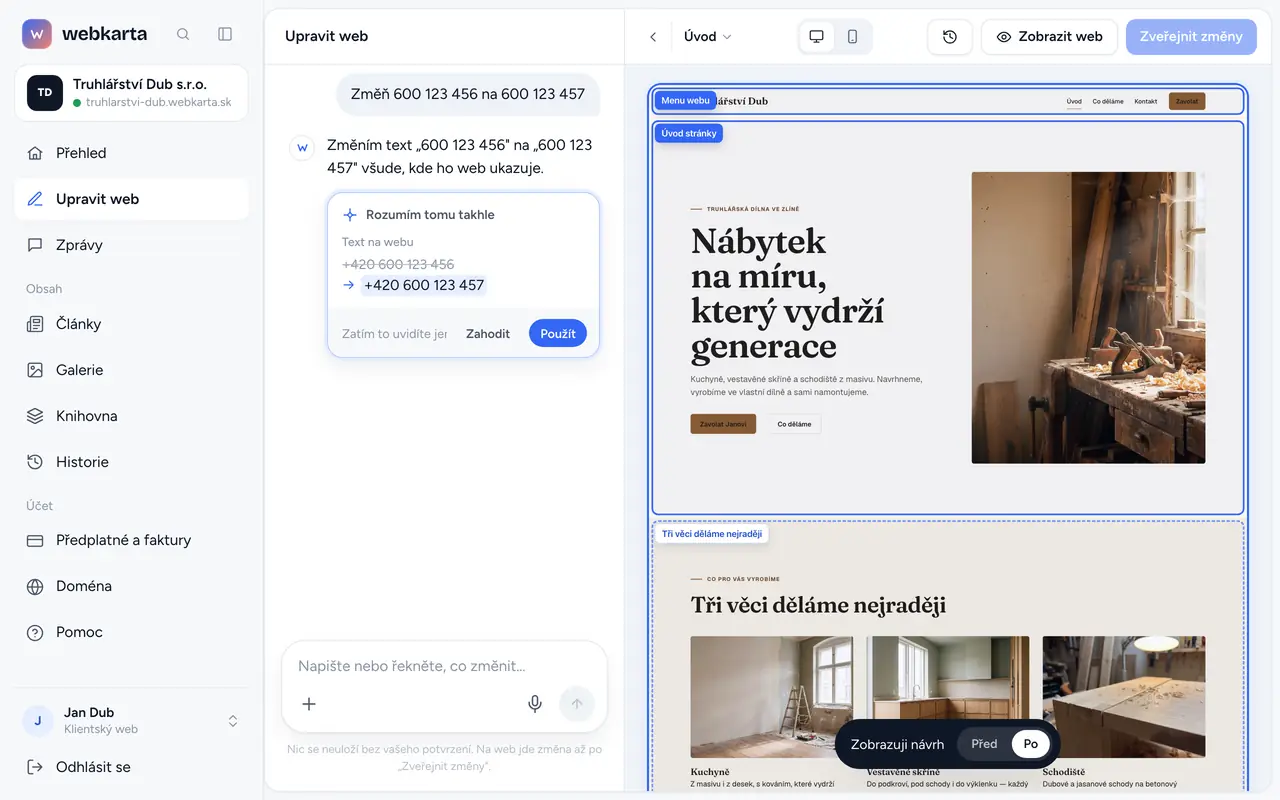Click the Co děláme button in preview
1280x800 pixels.
[x=794, y=424]
